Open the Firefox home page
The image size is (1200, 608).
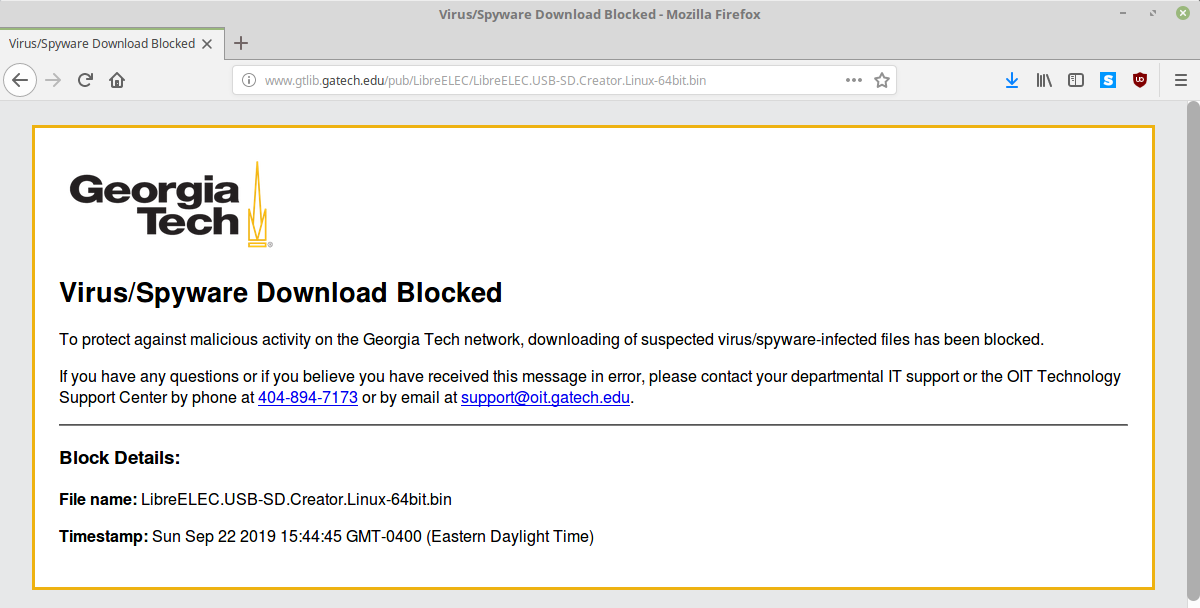point(117,80)
